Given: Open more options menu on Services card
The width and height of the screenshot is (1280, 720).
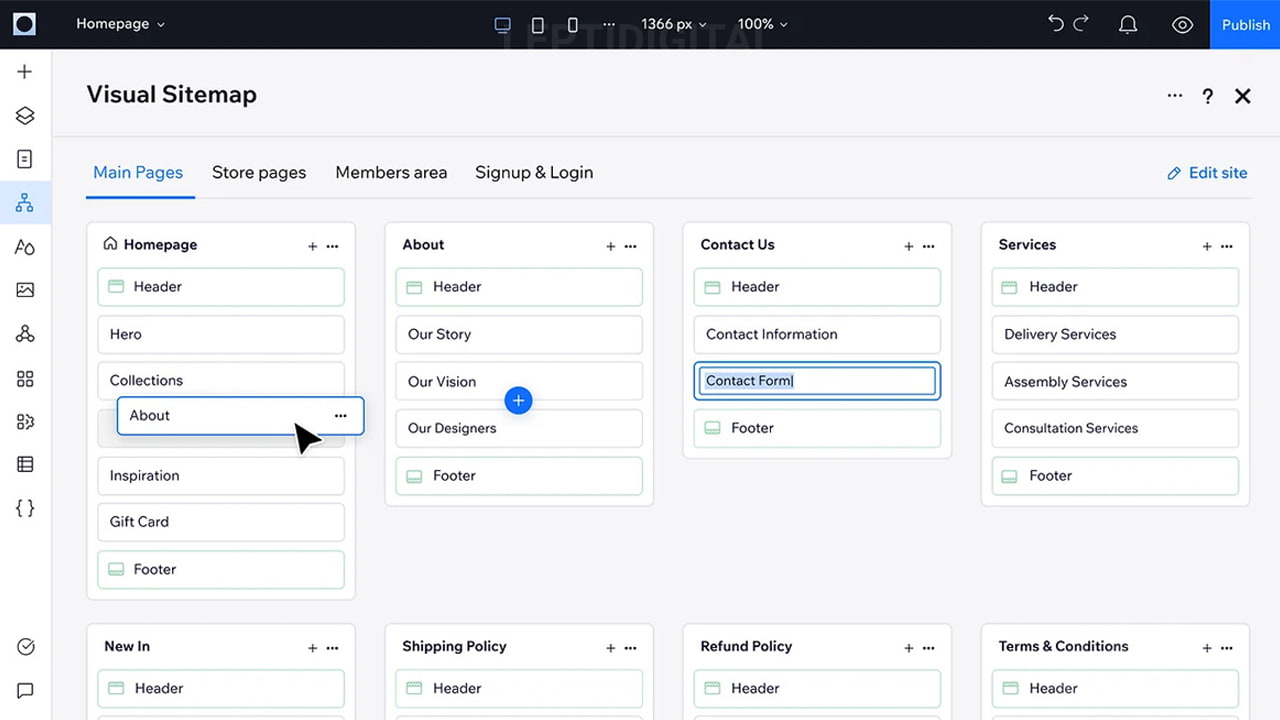Looking at the screenshot, I should coord(1226,246).
